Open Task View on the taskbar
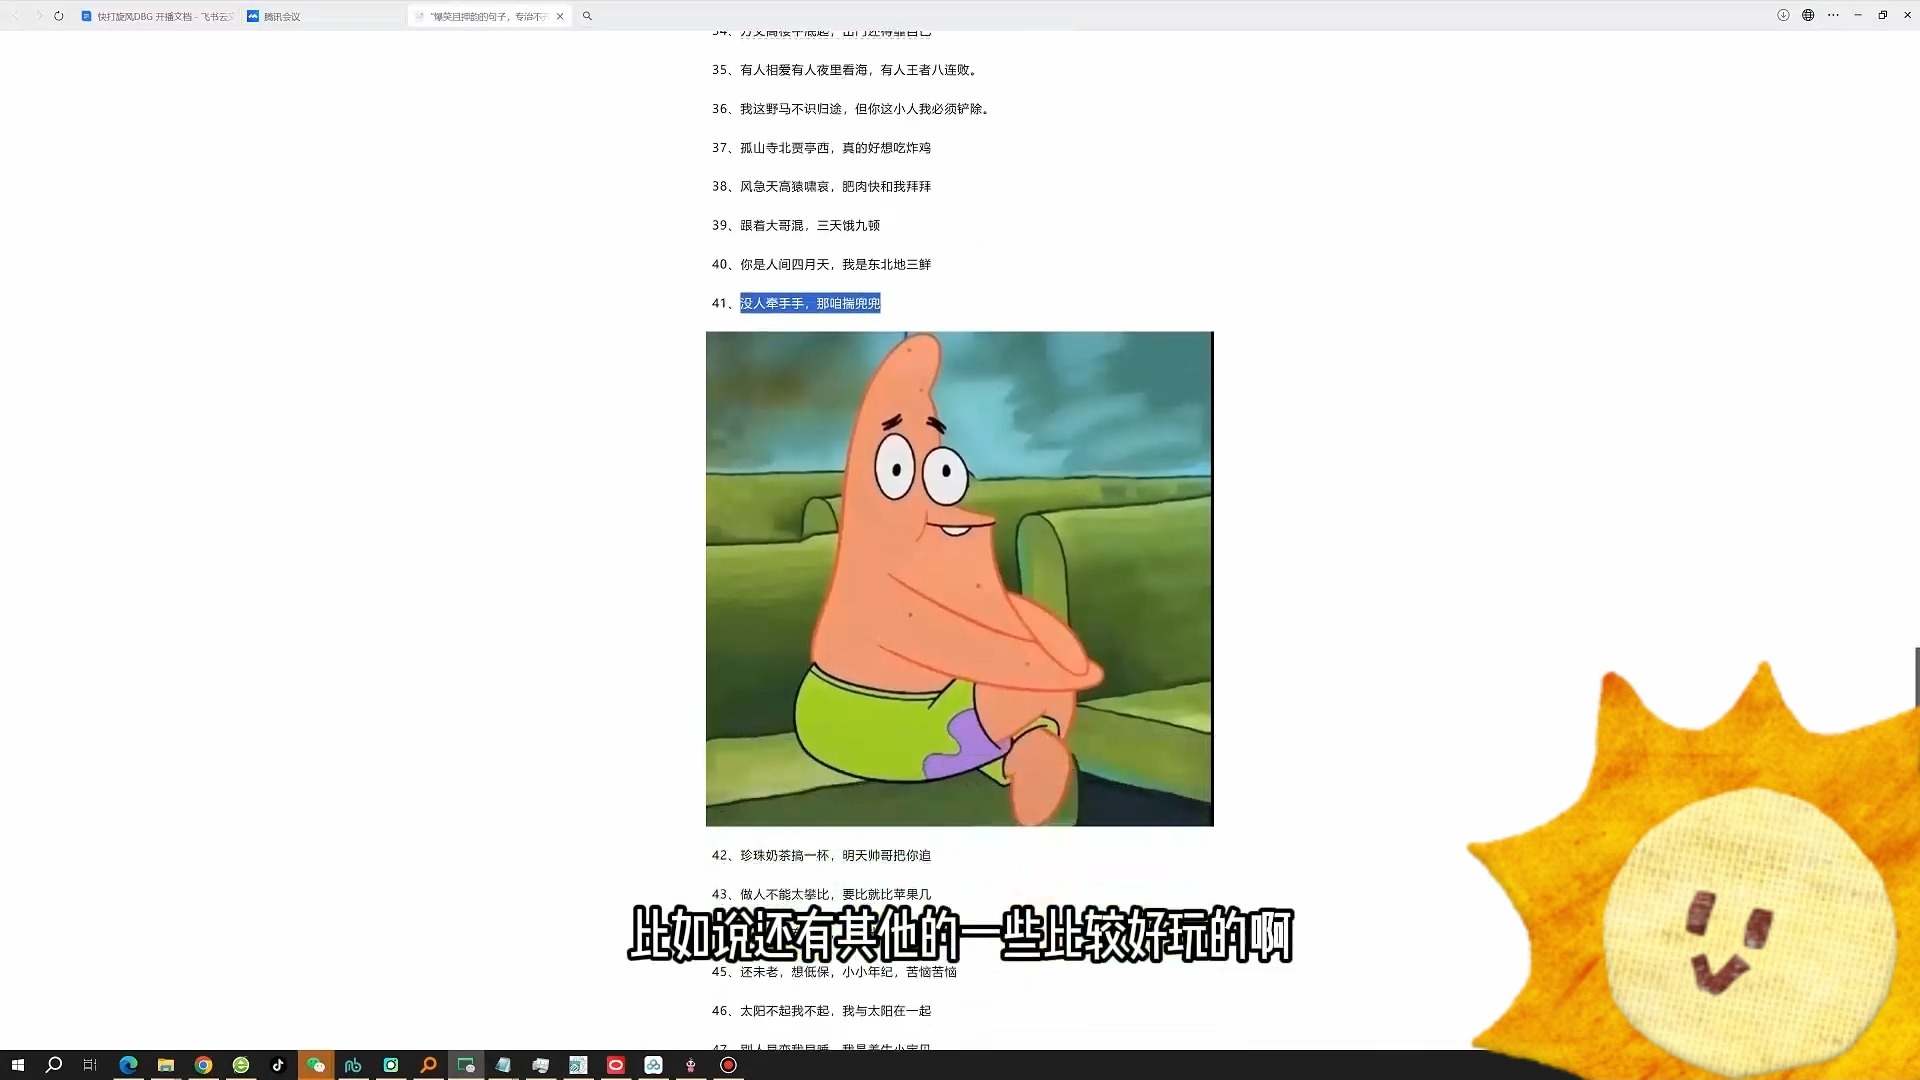Viewport: 1920px width, 1080px height. pos(90,1065)
